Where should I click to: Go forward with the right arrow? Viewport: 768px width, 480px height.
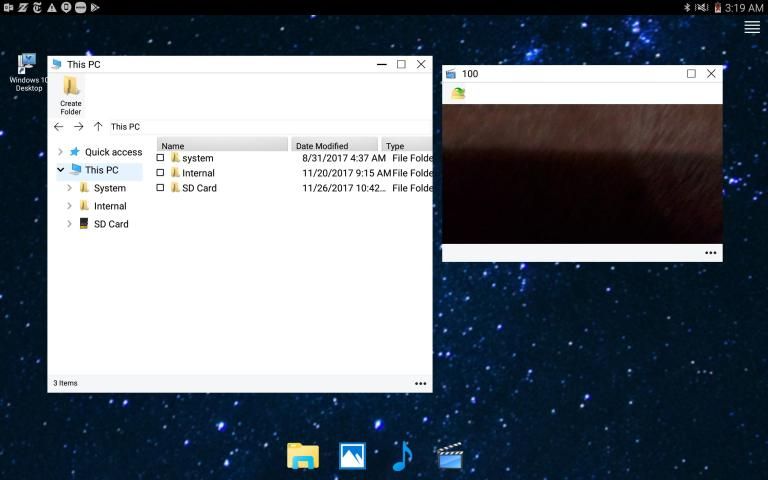tap(78, 127)
